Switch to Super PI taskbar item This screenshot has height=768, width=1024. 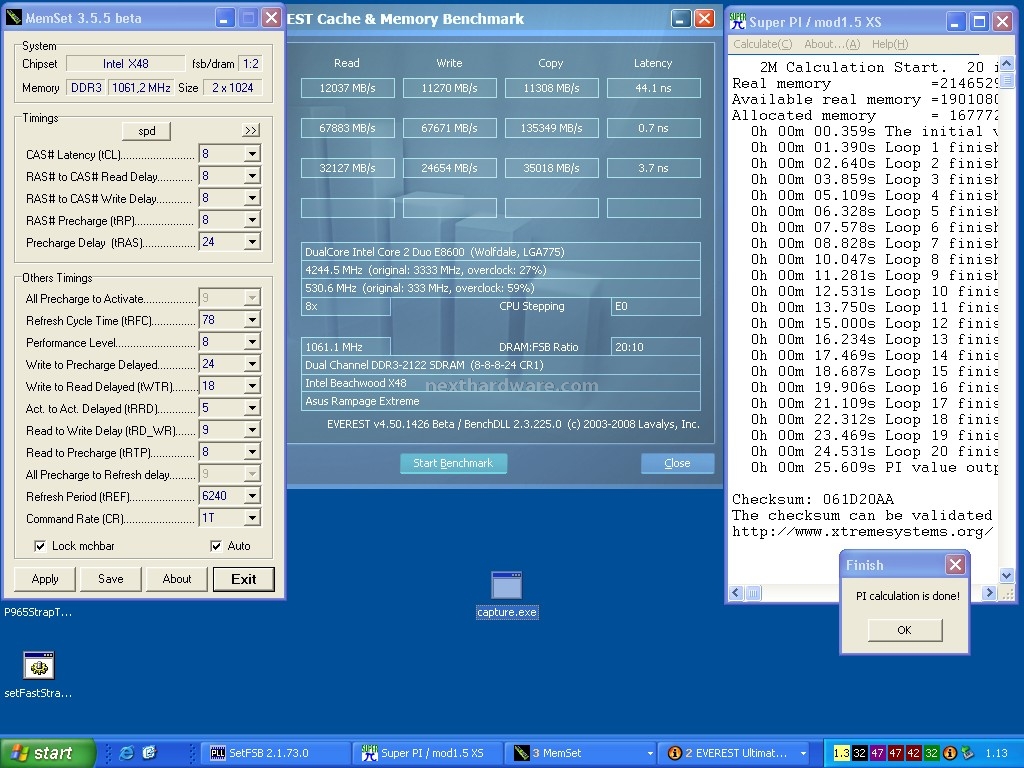coord(428,753)
